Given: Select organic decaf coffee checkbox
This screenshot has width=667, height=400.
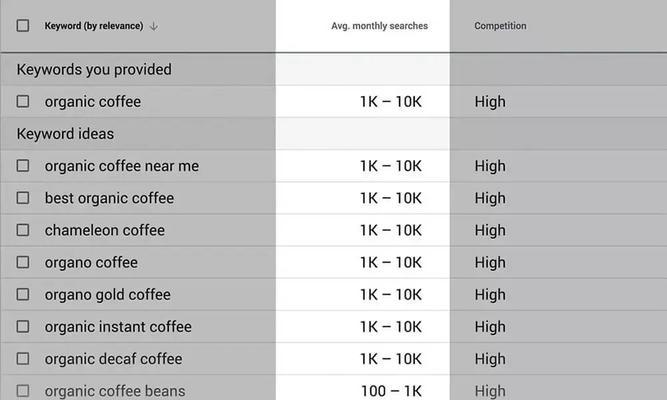Looking at the screenshot, I should pyautogui.click(x=23, y=359).
